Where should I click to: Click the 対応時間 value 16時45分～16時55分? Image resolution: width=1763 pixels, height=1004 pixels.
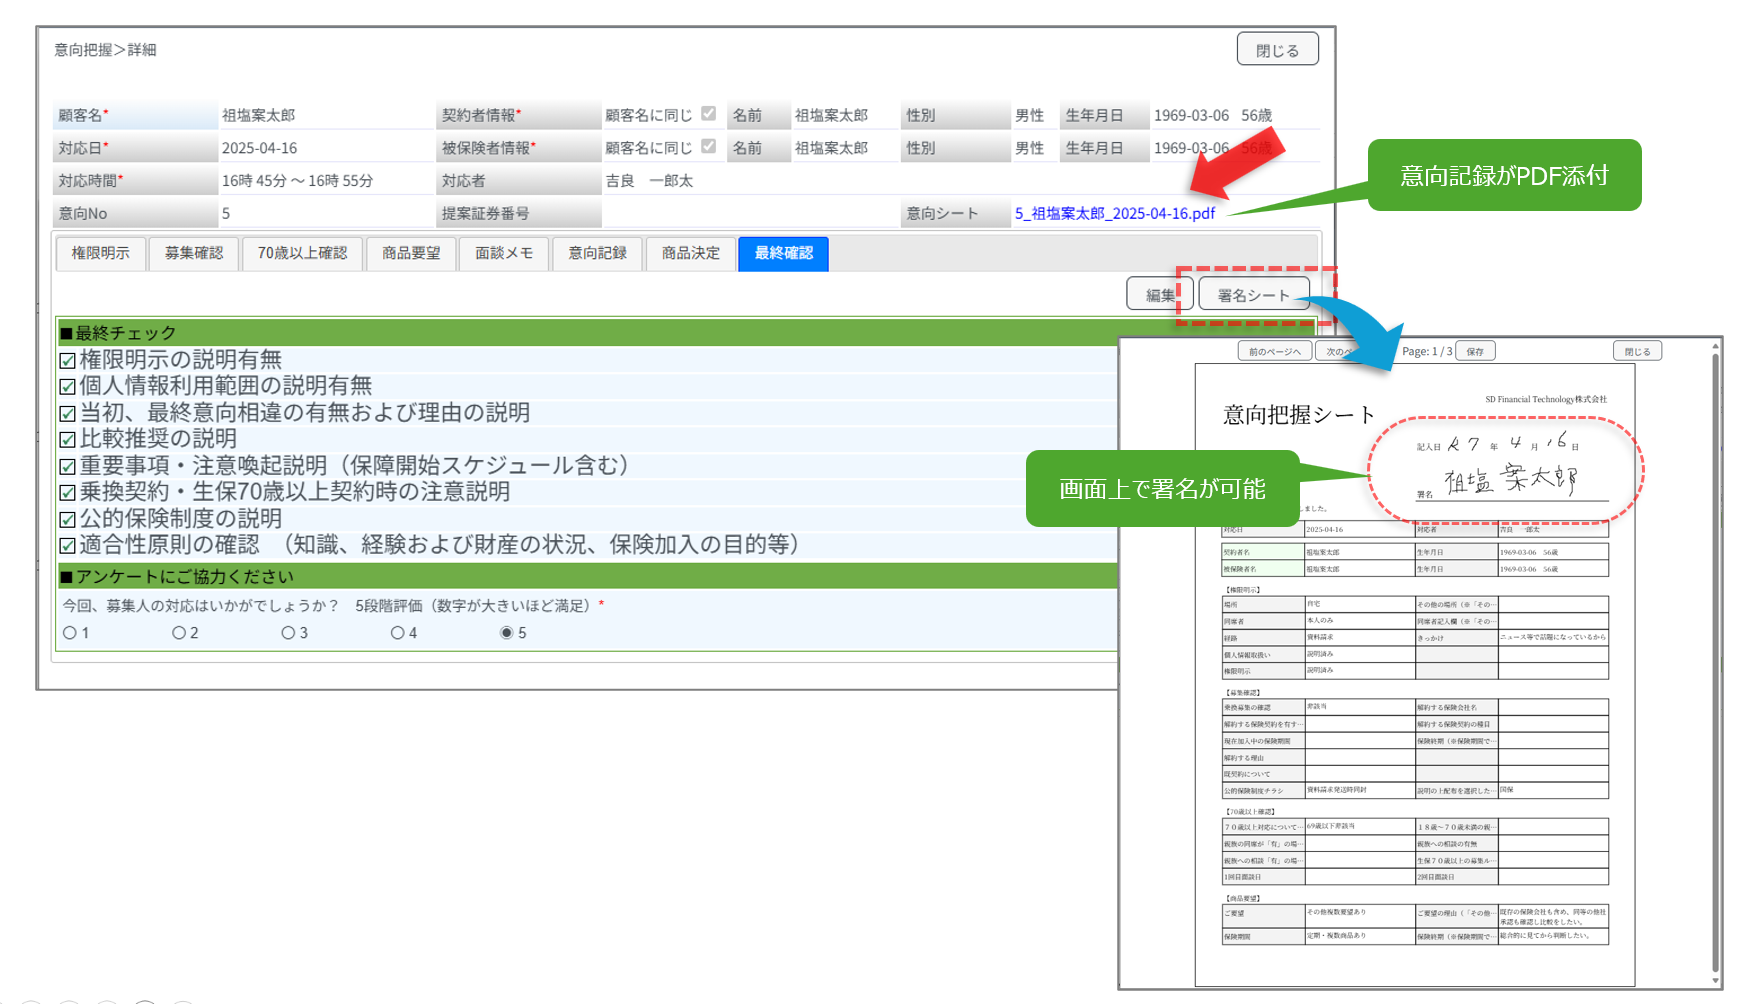tap(298, 181)
